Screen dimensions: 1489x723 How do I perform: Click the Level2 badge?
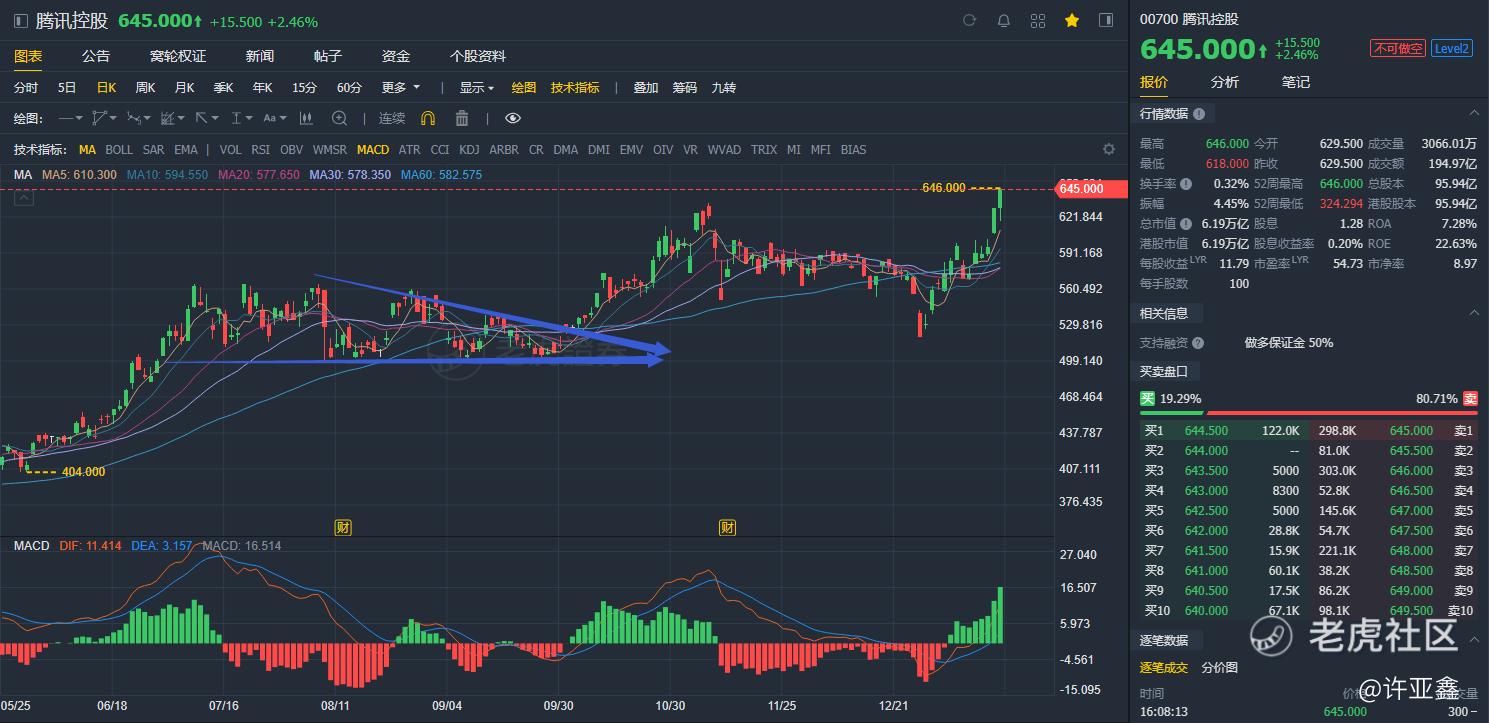pos(1451,48)
